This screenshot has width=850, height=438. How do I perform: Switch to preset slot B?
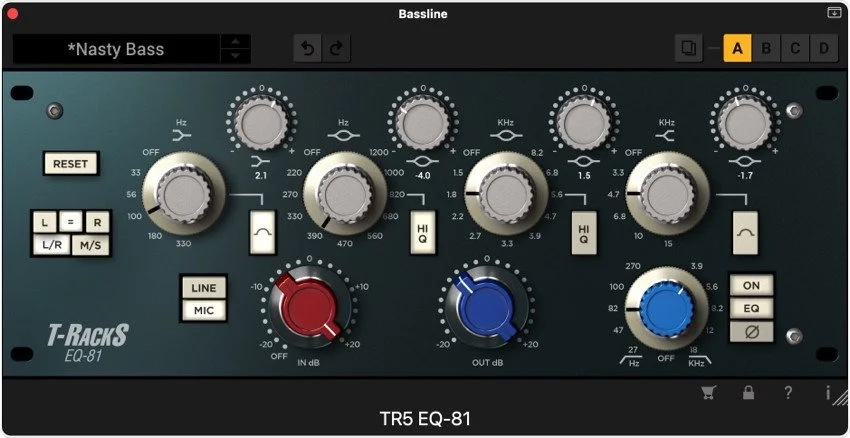[x=766, y=49]
